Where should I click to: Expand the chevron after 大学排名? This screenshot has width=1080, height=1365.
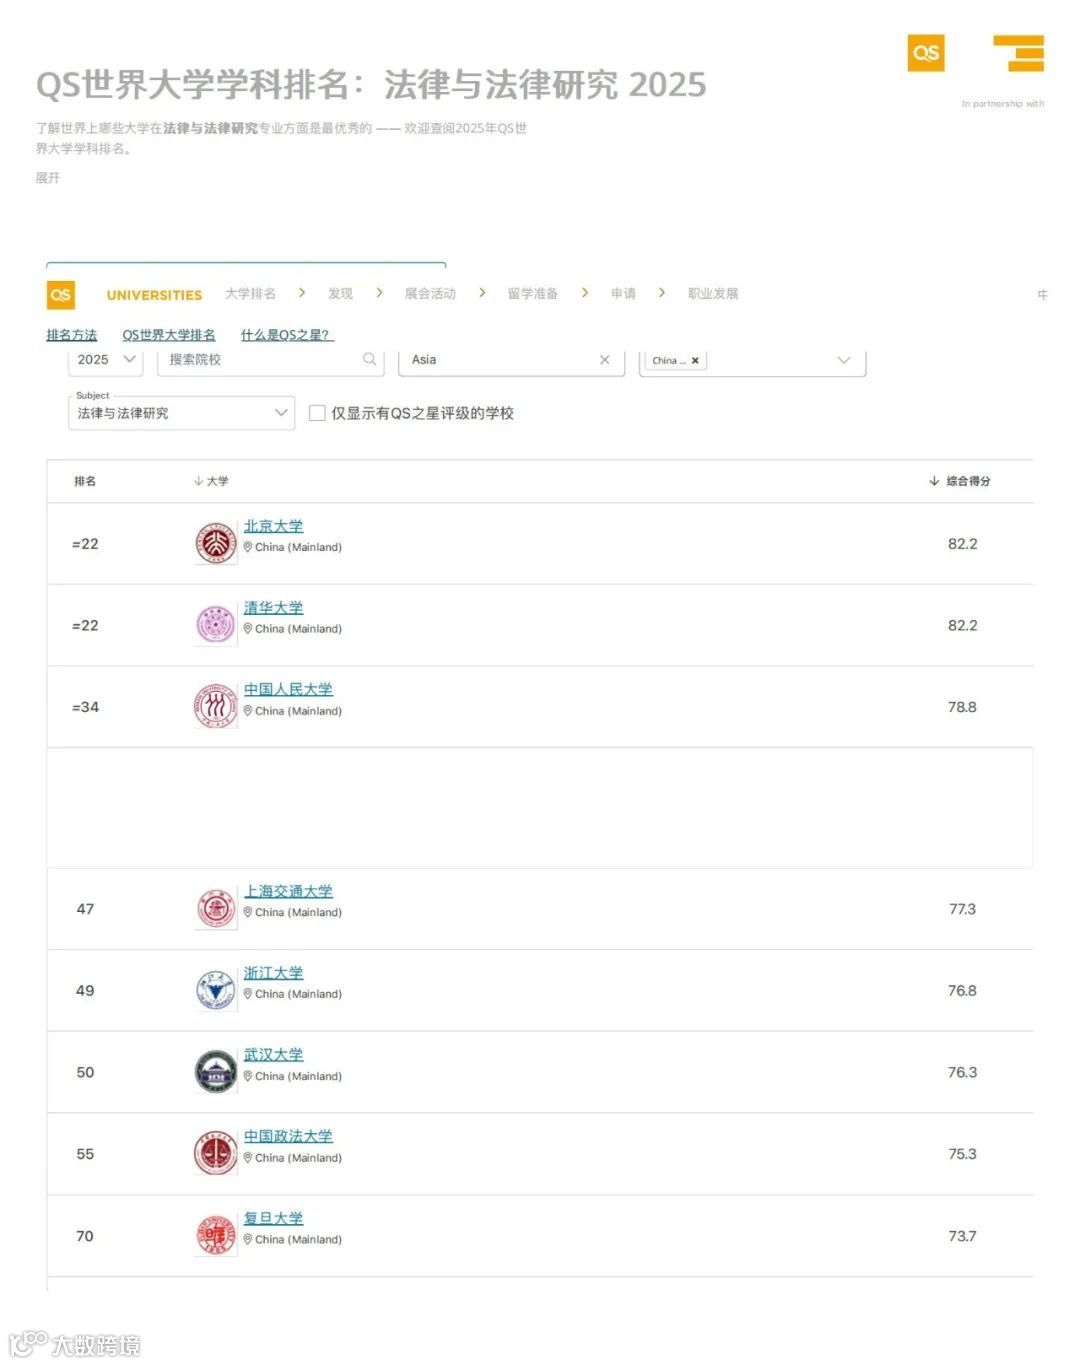(x=302, y=293)
